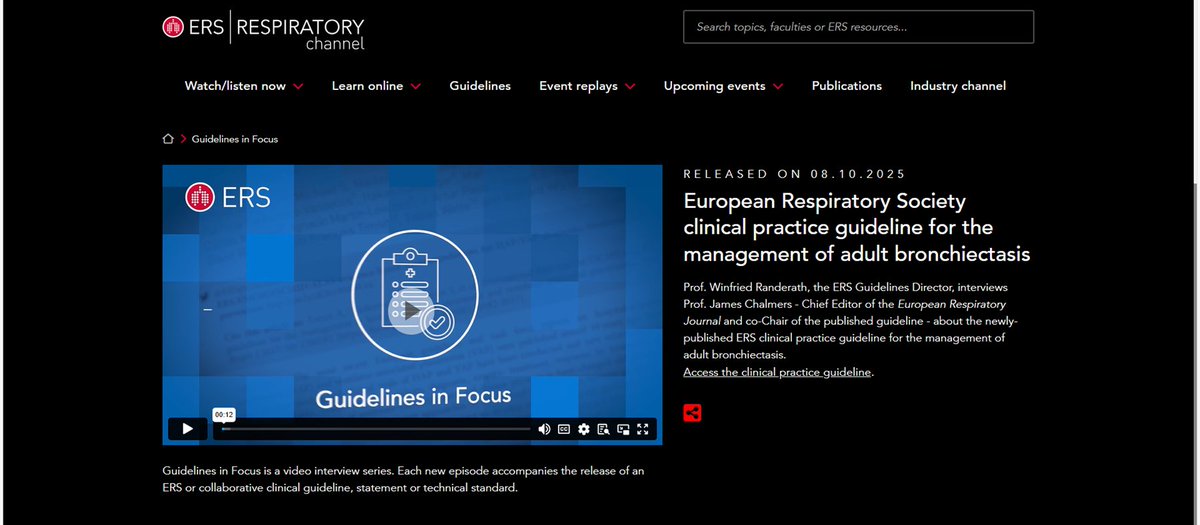The image size is (1200, 525).
Task: Click the ERS Respiratory Channel logo
Action: (263, 31)
